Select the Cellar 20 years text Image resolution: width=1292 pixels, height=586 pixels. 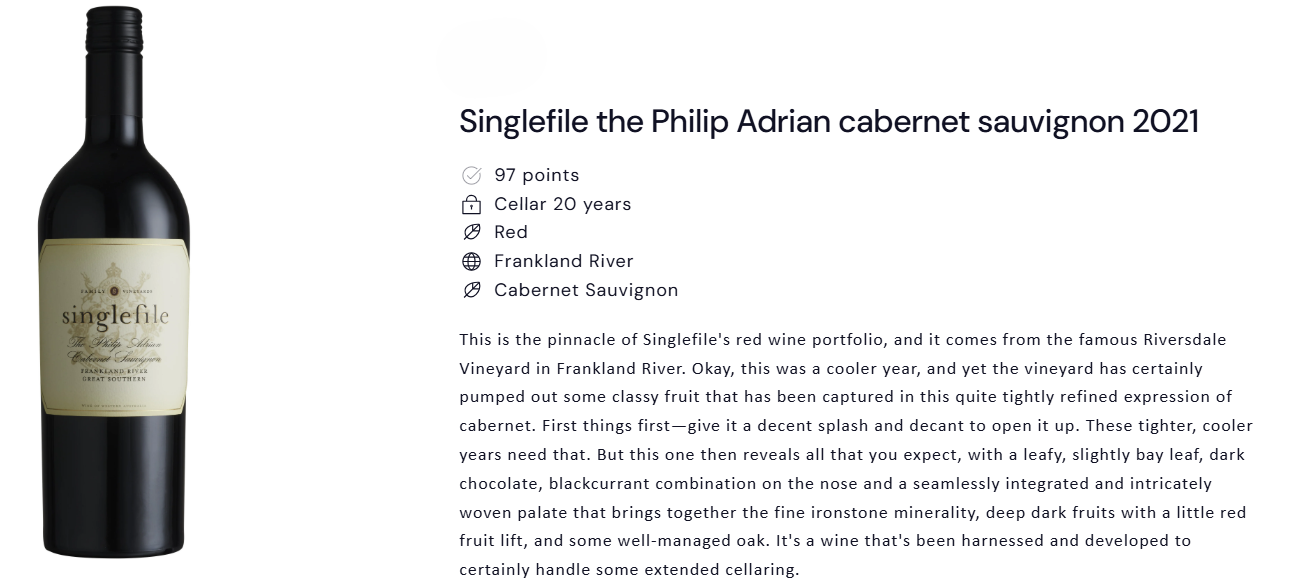(x=563, y=204)
